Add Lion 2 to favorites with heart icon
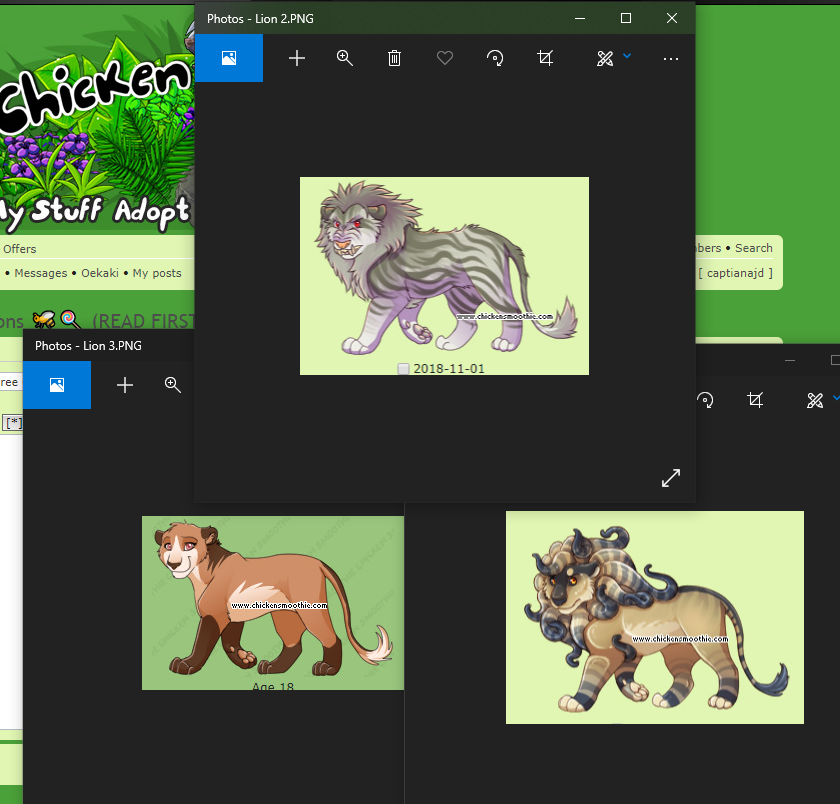 [x=445, y=58]
